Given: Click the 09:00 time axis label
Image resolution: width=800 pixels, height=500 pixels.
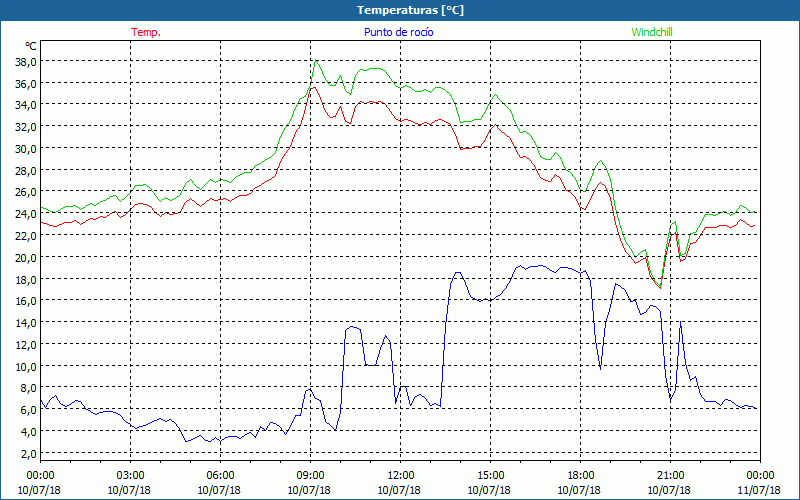Looking at the screenshot, I should coord(311,476).
